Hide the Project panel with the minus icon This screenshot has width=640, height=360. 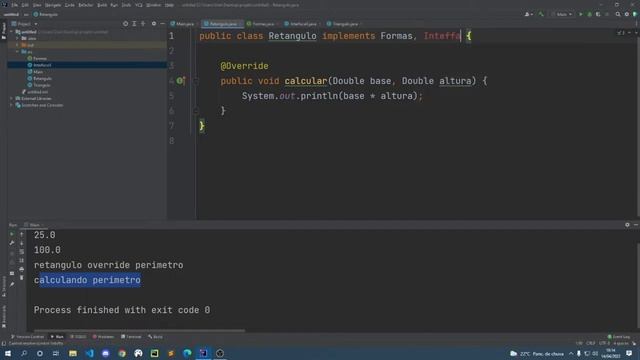tap(162, 24)
